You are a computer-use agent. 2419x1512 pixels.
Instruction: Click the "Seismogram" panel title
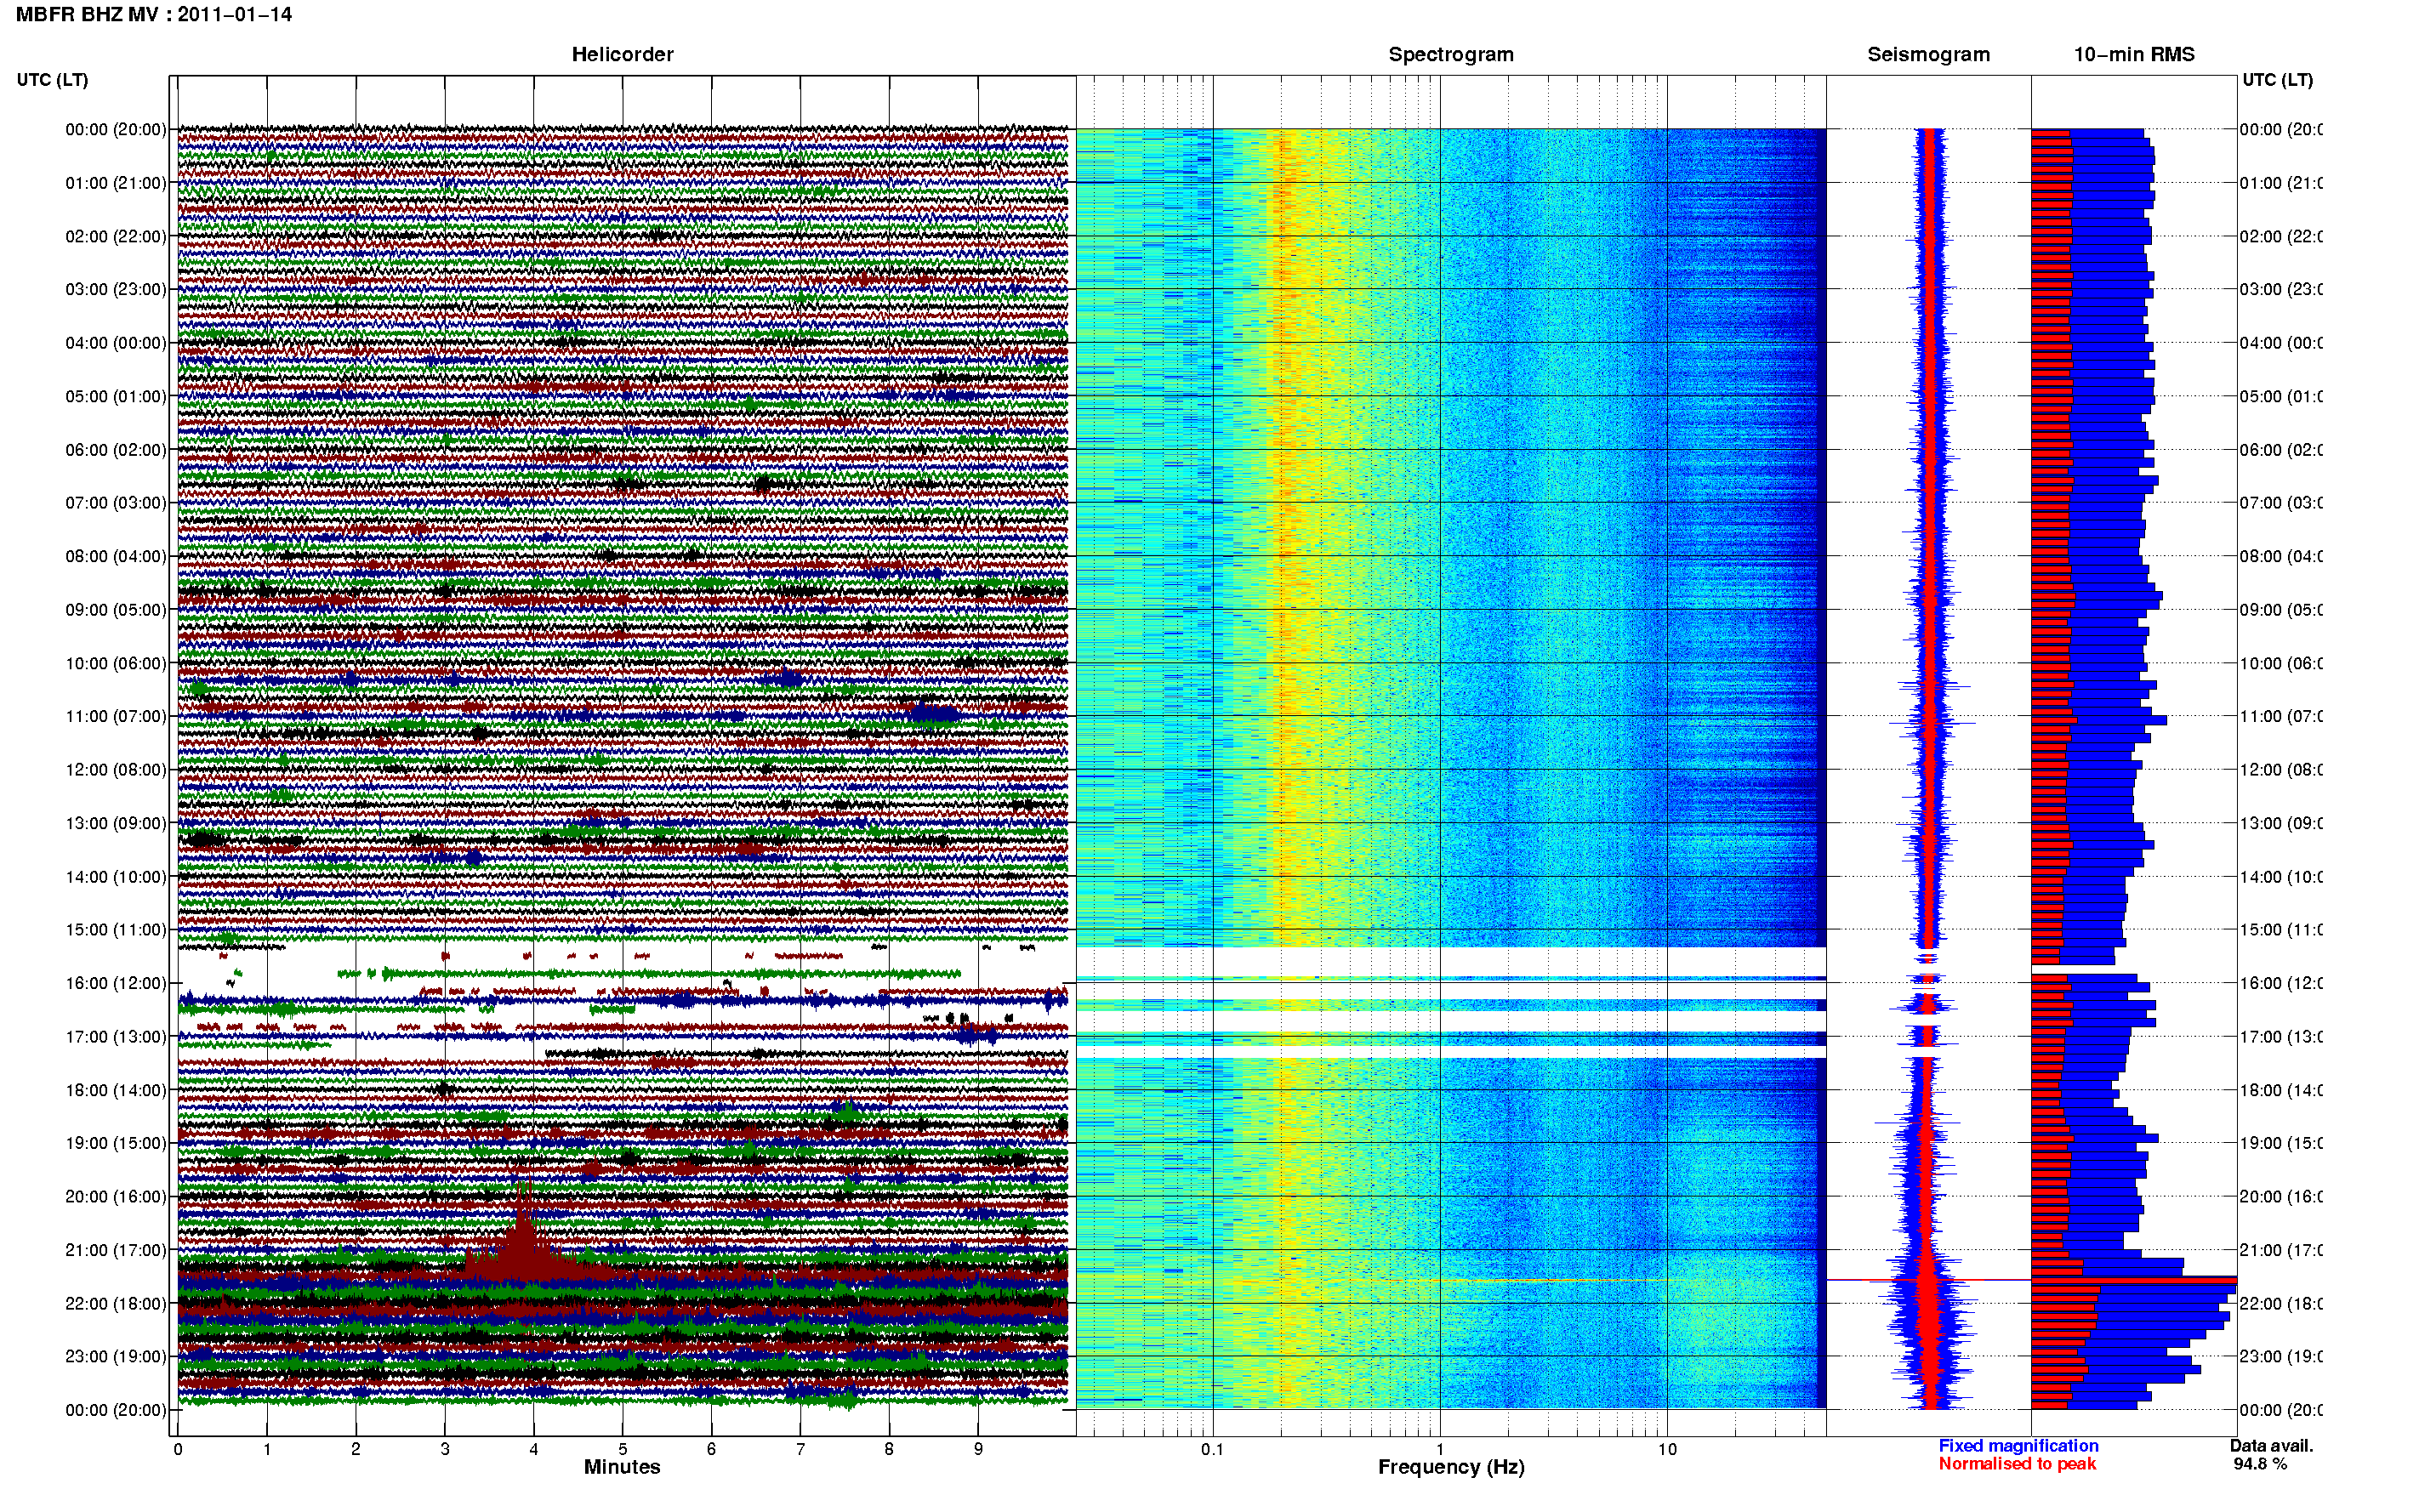coord(1928,55)
